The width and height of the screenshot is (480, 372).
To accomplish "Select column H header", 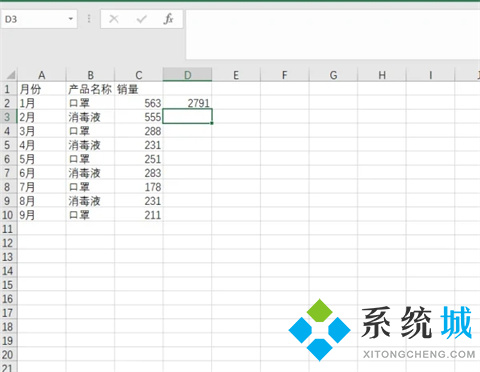I will click(x=382, y=75).
